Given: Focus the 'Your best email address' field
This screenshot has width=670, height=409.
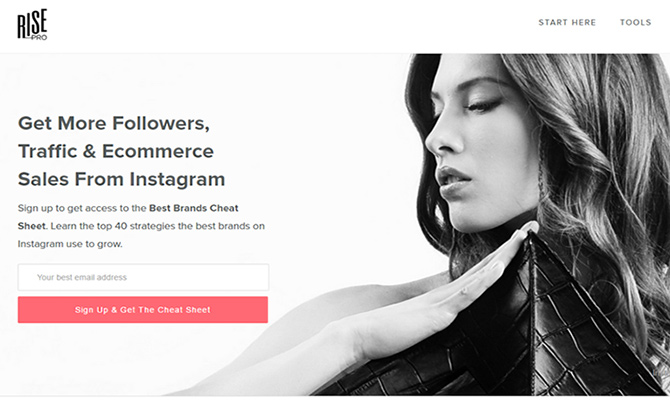Looking at the screenshot, I should click(x=143, y=277).
